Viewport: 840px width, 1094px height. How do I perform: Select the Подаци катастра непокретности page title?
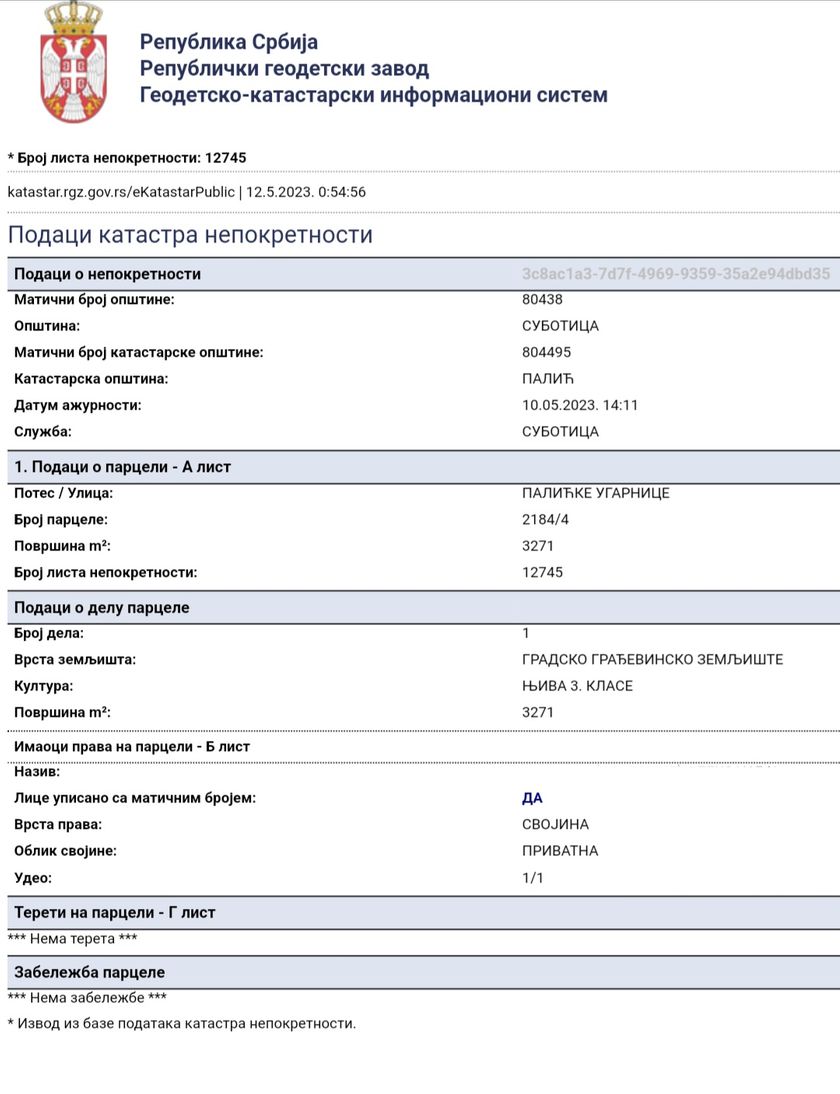click(190, 235)
